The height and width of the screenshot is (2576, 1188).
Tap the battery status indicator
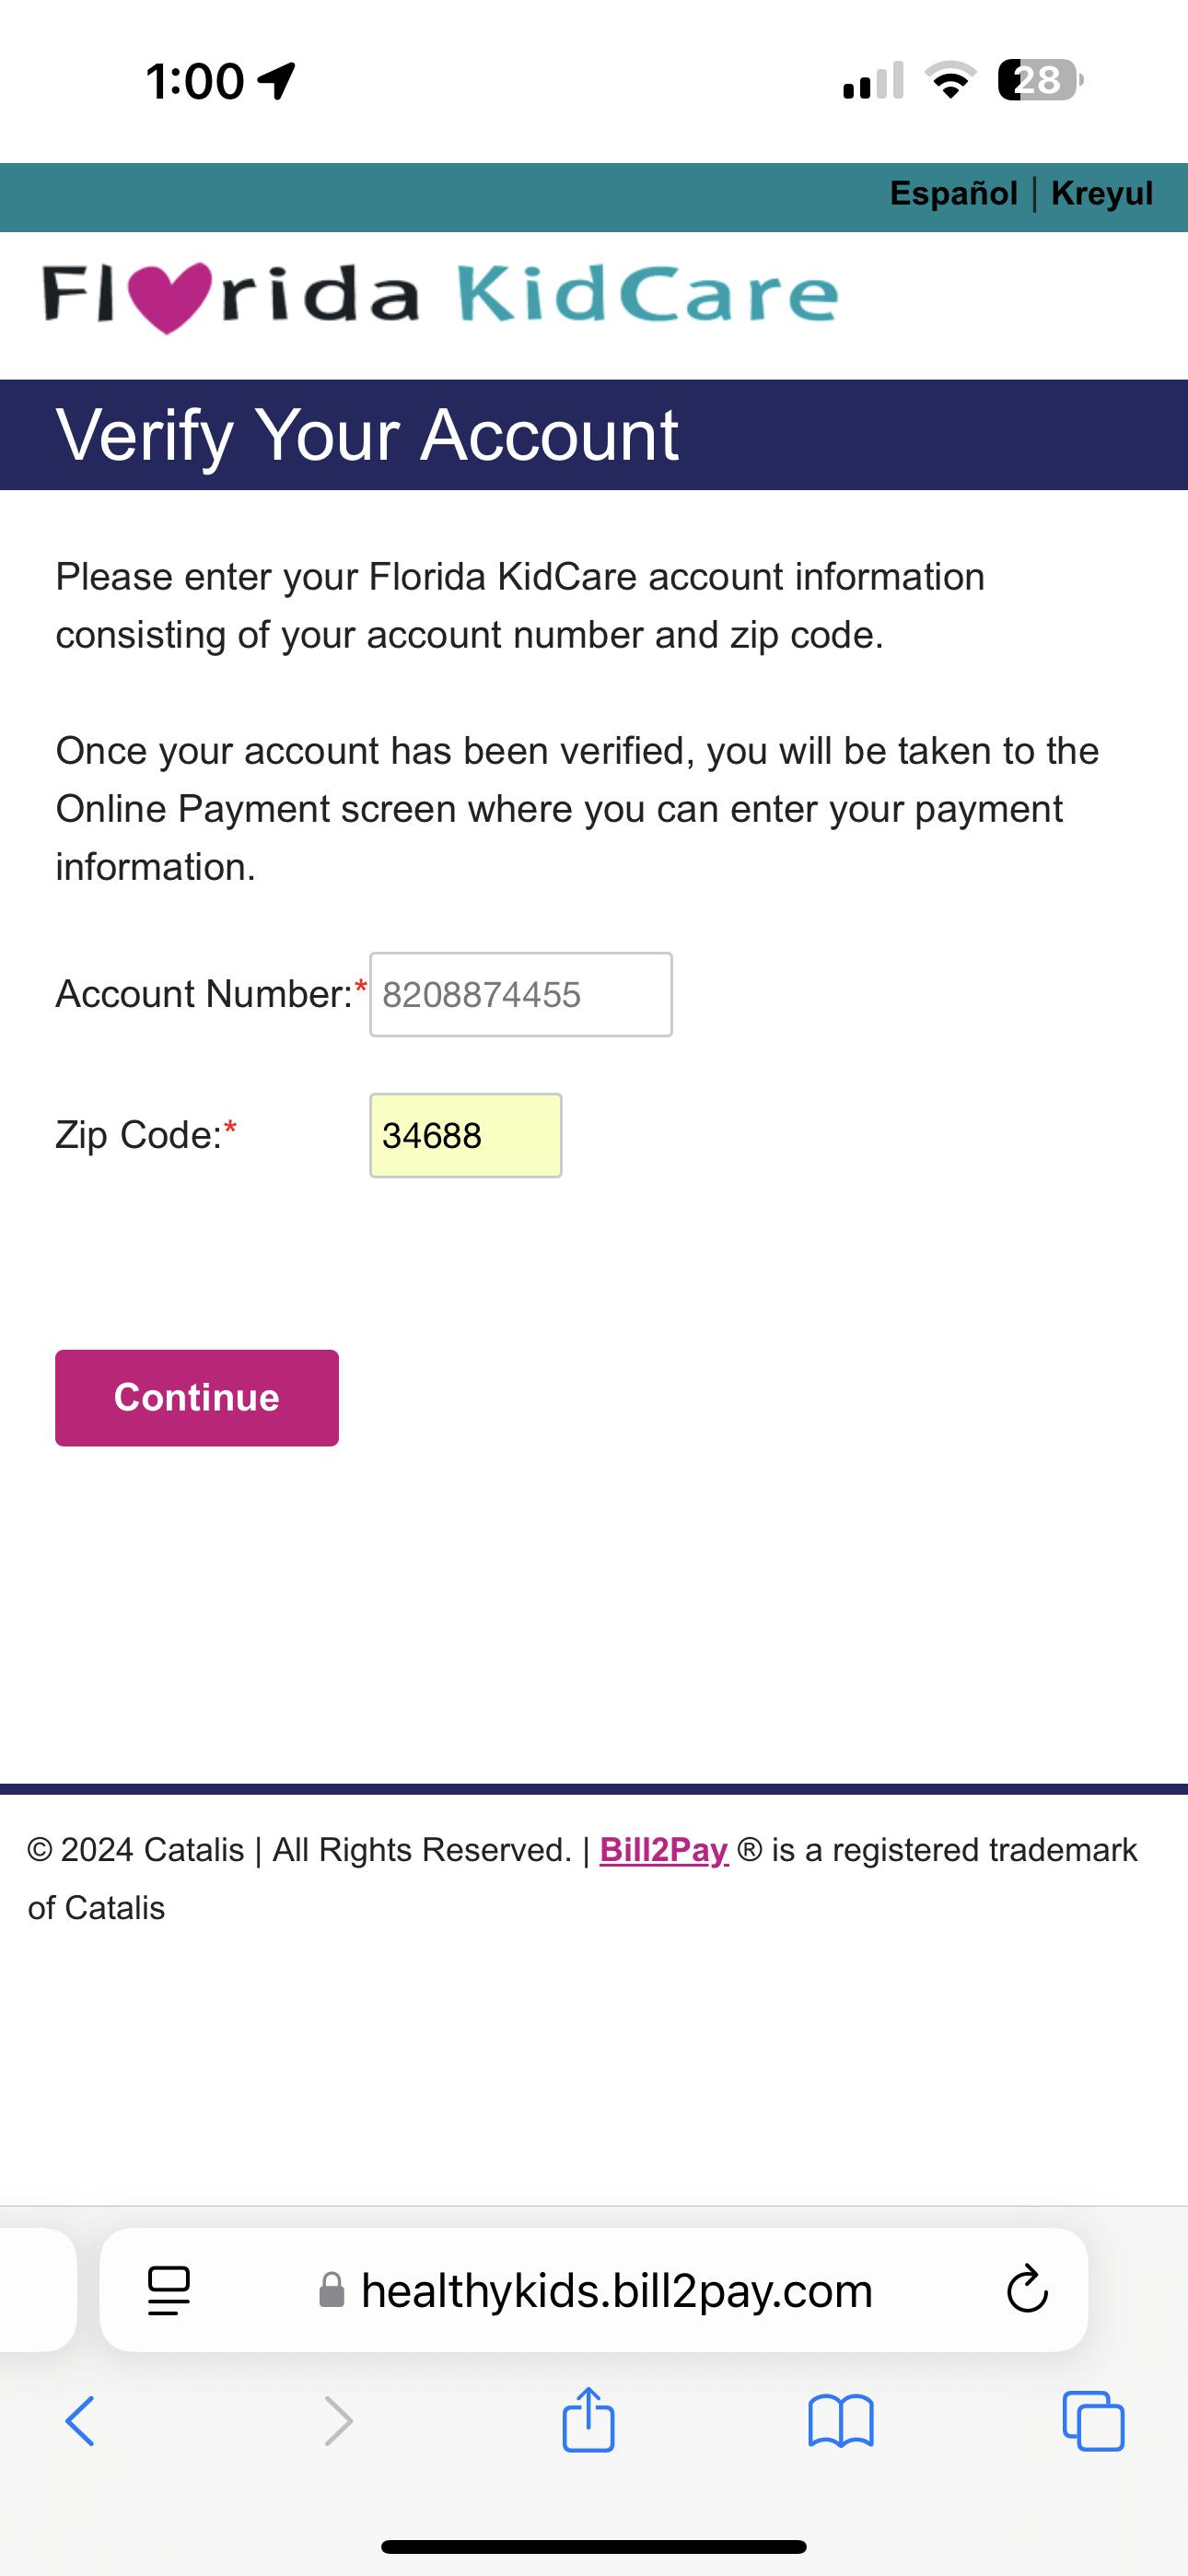1039,80
